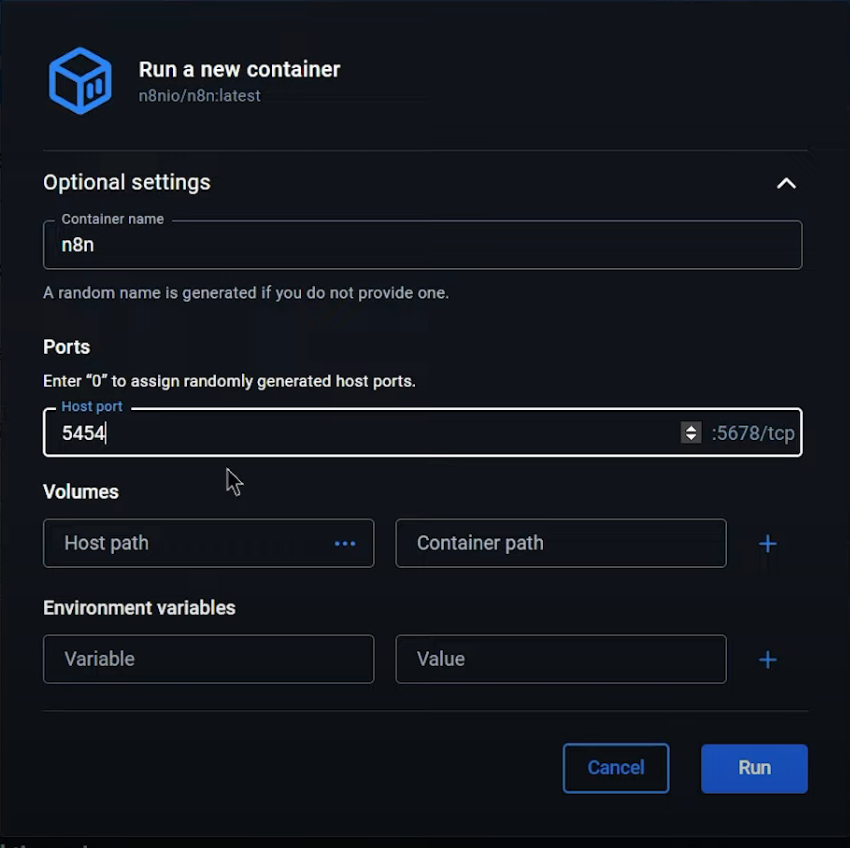Image resolution: width=850 pixels, height=848 pixels.
Task: Cancel the new container dialog
Action: tap(616, 768)
